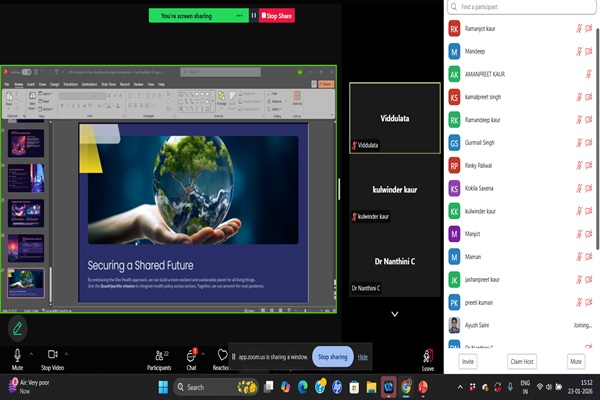
Task: Open the Participants panel icon
Action: 159,354
